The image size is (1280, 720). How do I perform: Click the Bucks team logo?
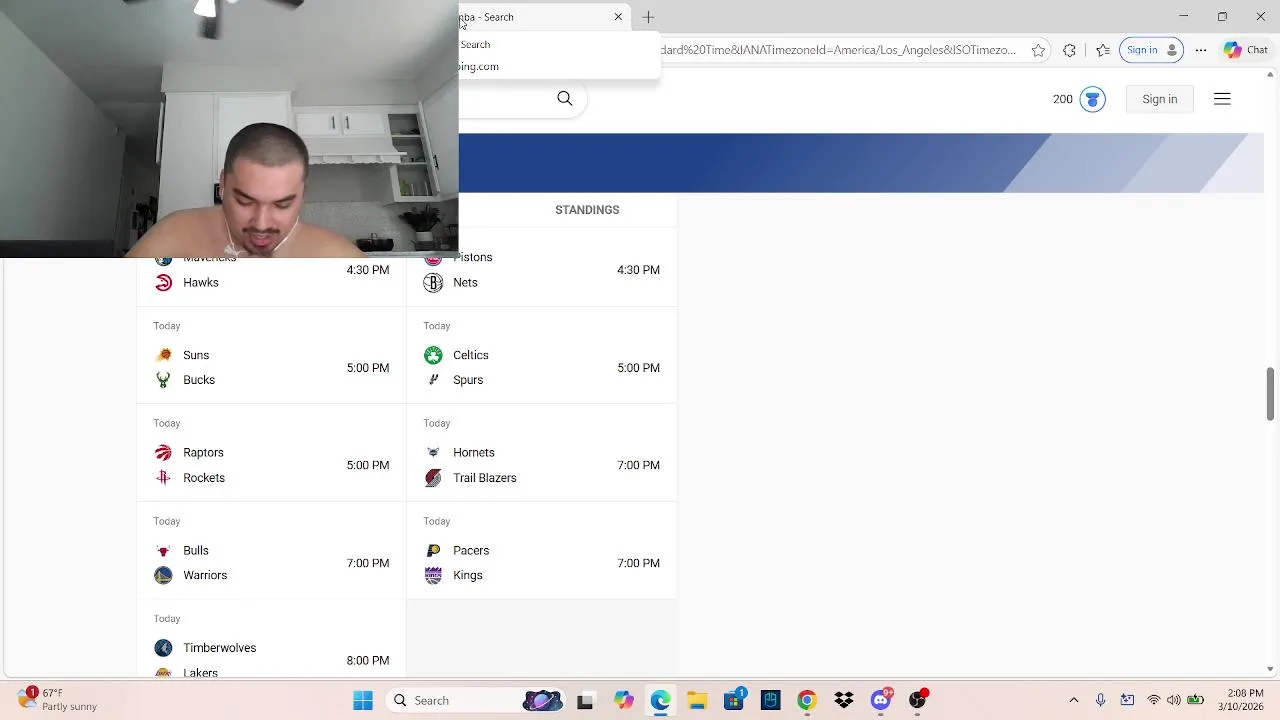click(163, 380)
